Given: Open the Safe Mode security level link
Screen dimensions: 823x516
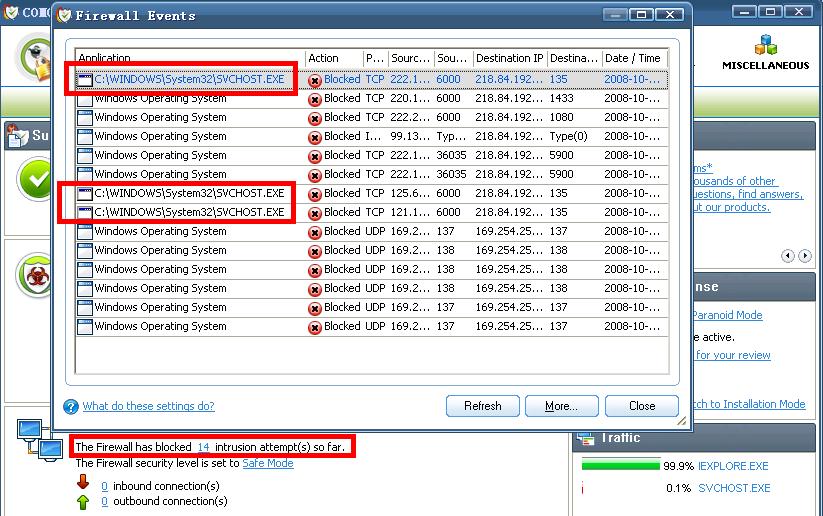Looking at the screenshot, I should click(x=268, y=464).
